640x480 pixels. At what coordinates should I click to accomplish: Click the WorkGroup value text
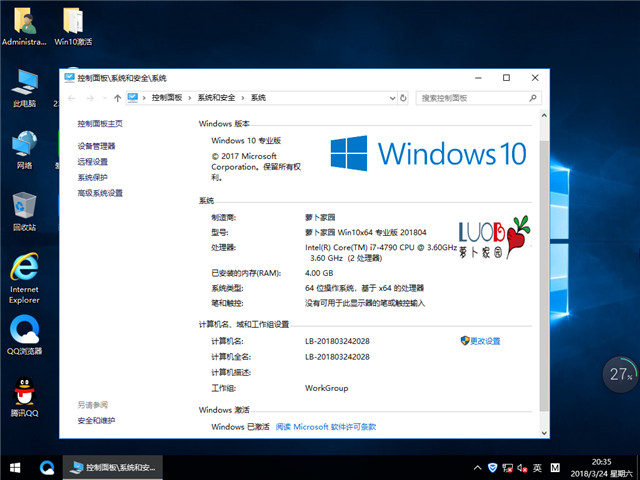coord(327,388)
